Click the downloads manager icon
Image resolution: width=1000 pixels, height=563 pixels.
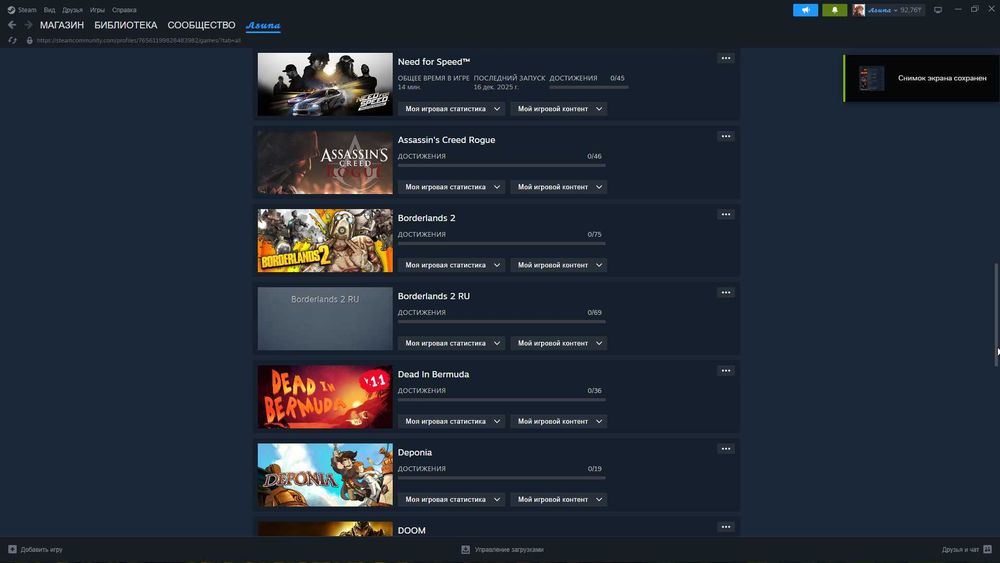tap(466, 549)
